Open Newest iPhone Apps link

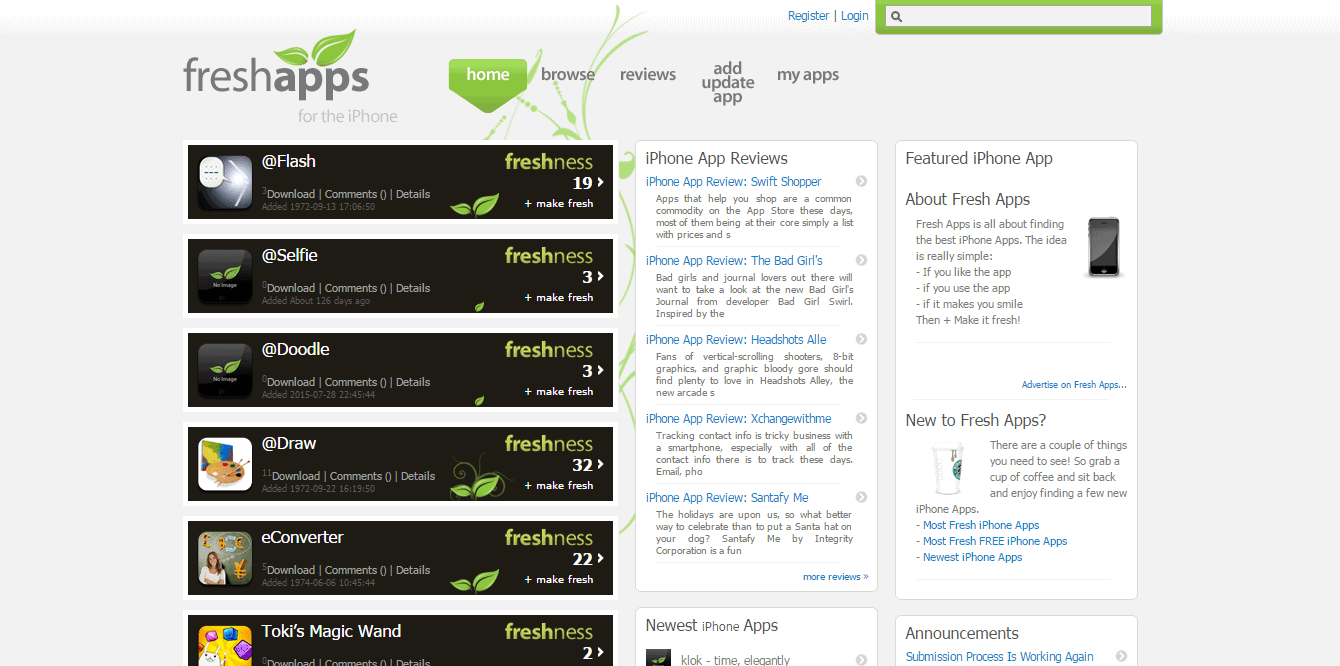click(972, 557)
